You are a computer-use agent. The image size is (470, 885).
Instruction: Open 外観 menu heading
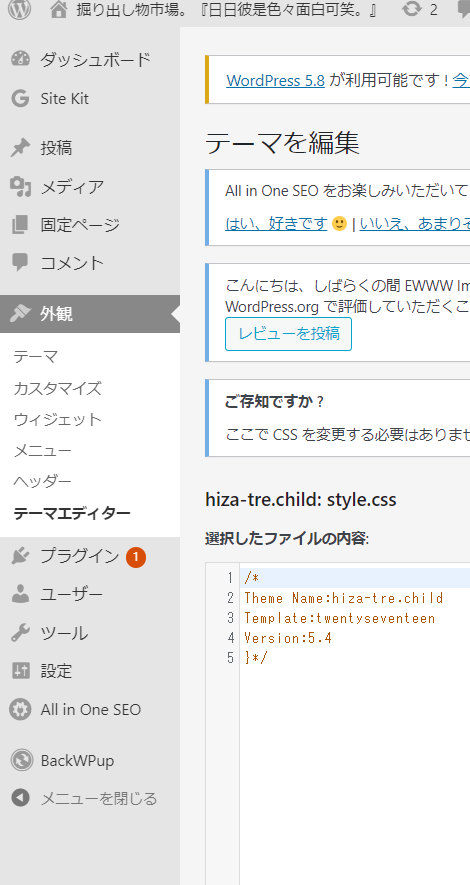[x=56, y=314]
